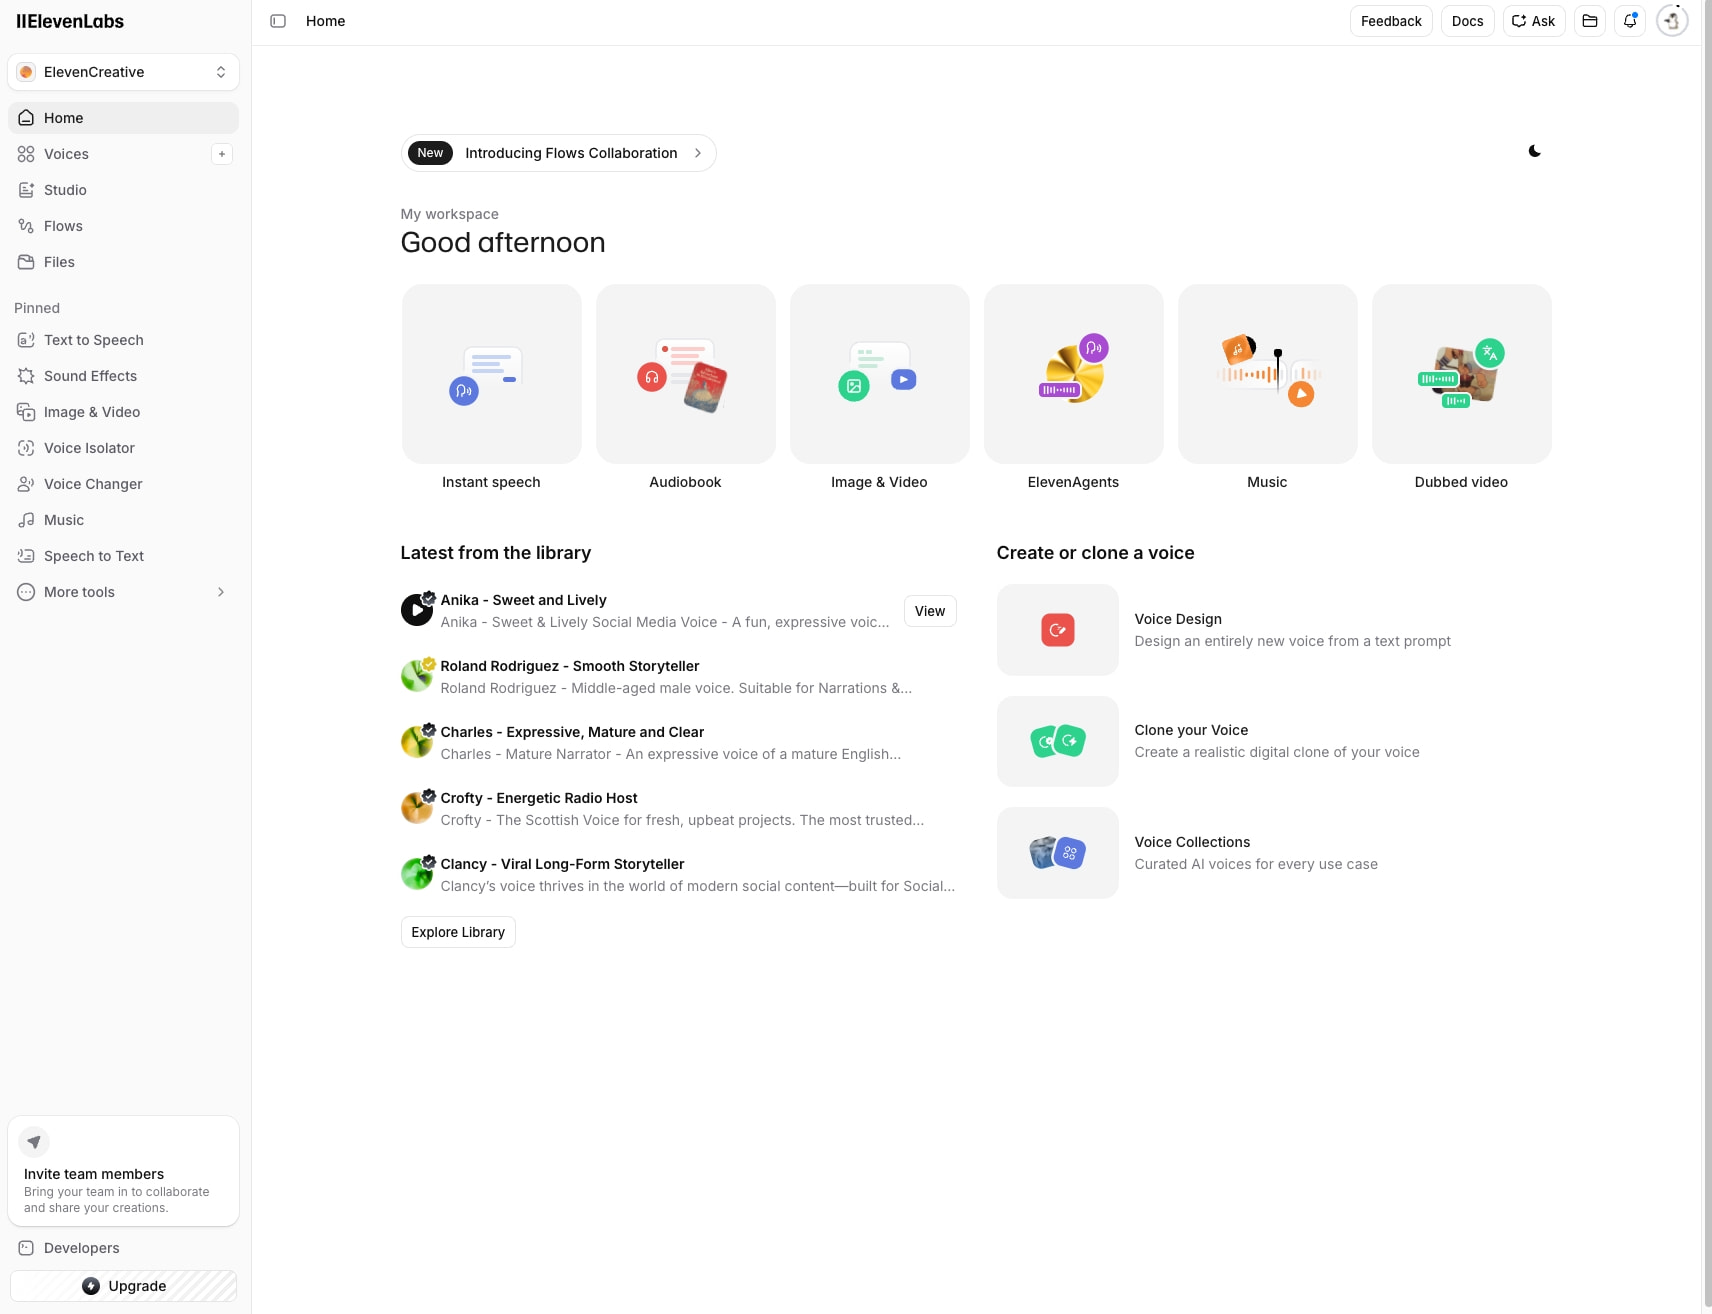Open ElevenCreative workspace switcher
The image size is (1712, 1314).
tap(123, 72)
